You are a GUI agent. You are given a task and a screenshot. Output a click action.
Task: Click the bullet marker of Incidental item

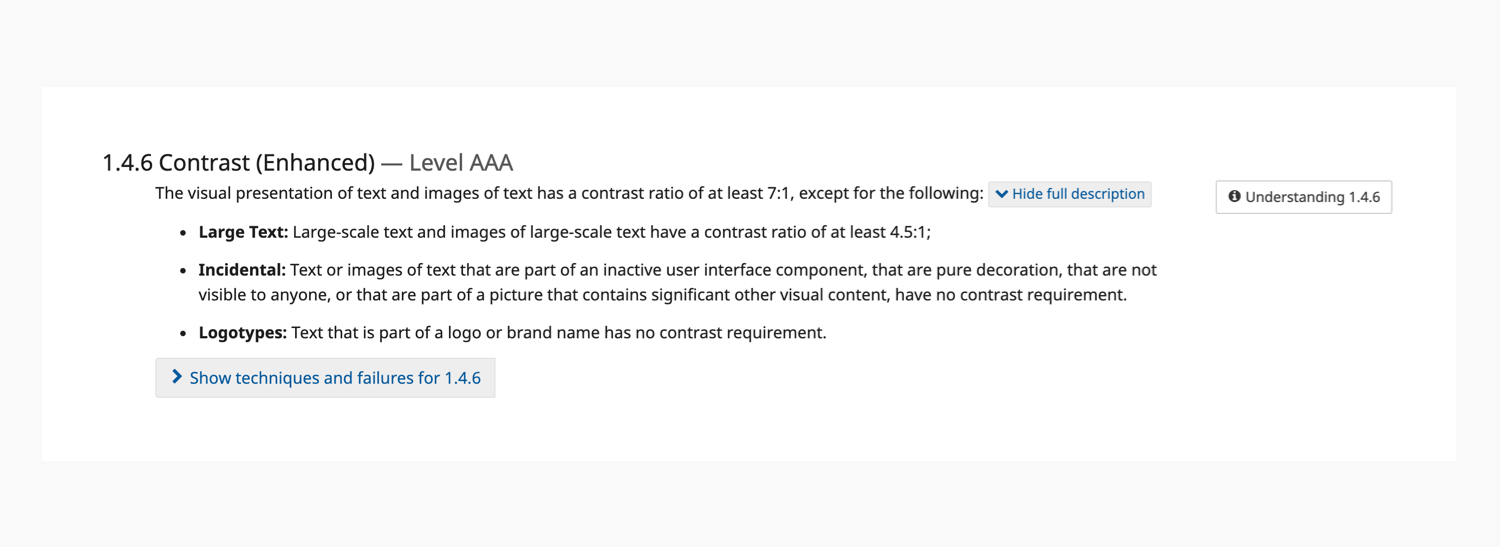(x=183, y=271)
